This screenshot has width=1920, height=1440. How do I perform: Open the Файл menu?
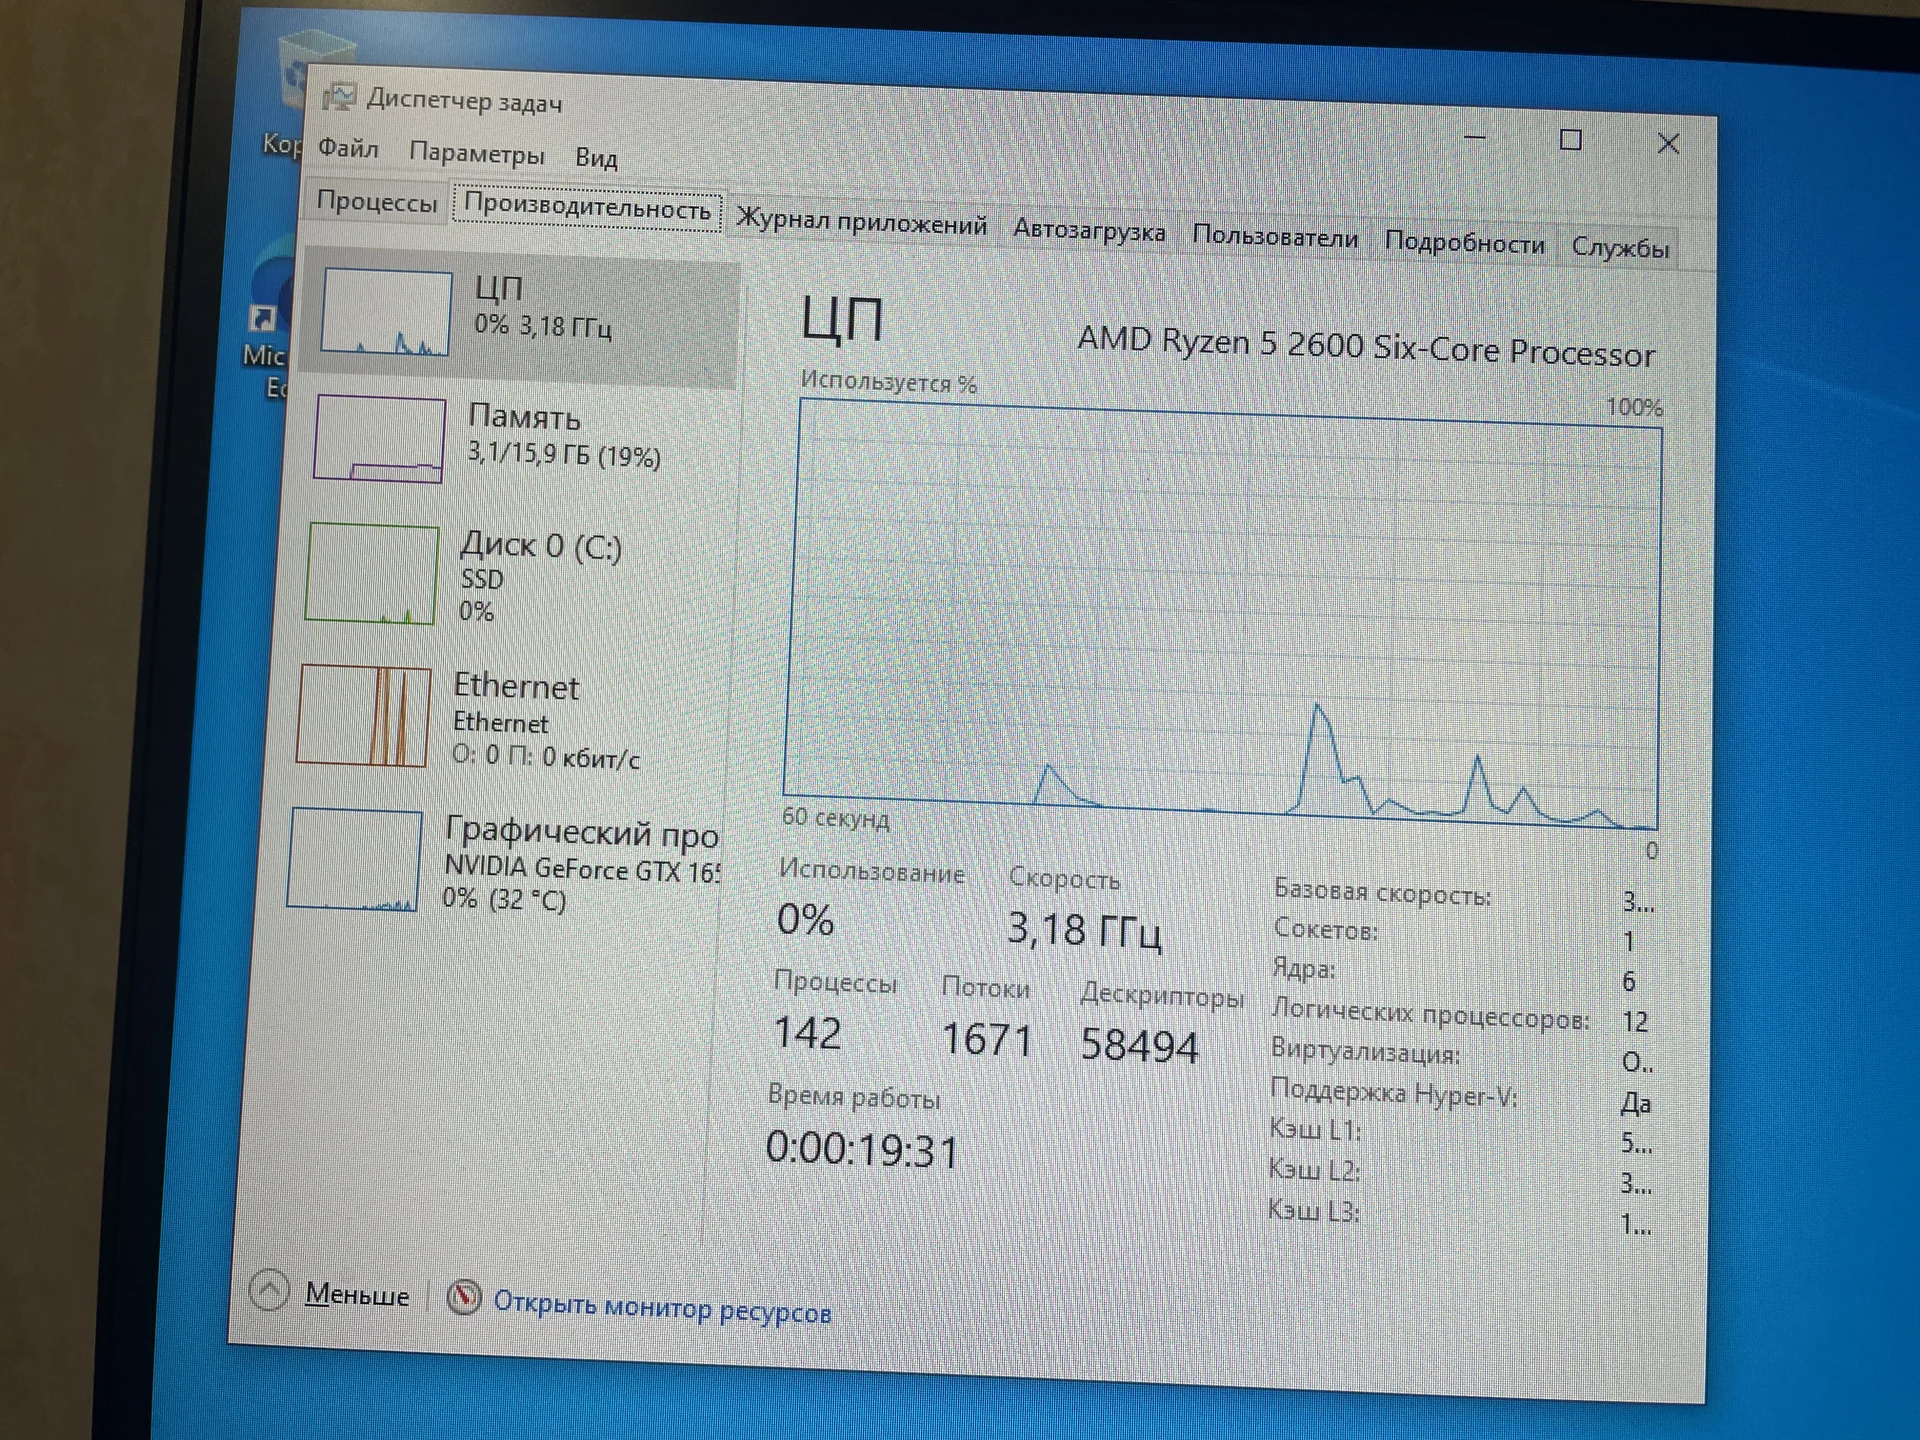348,148
